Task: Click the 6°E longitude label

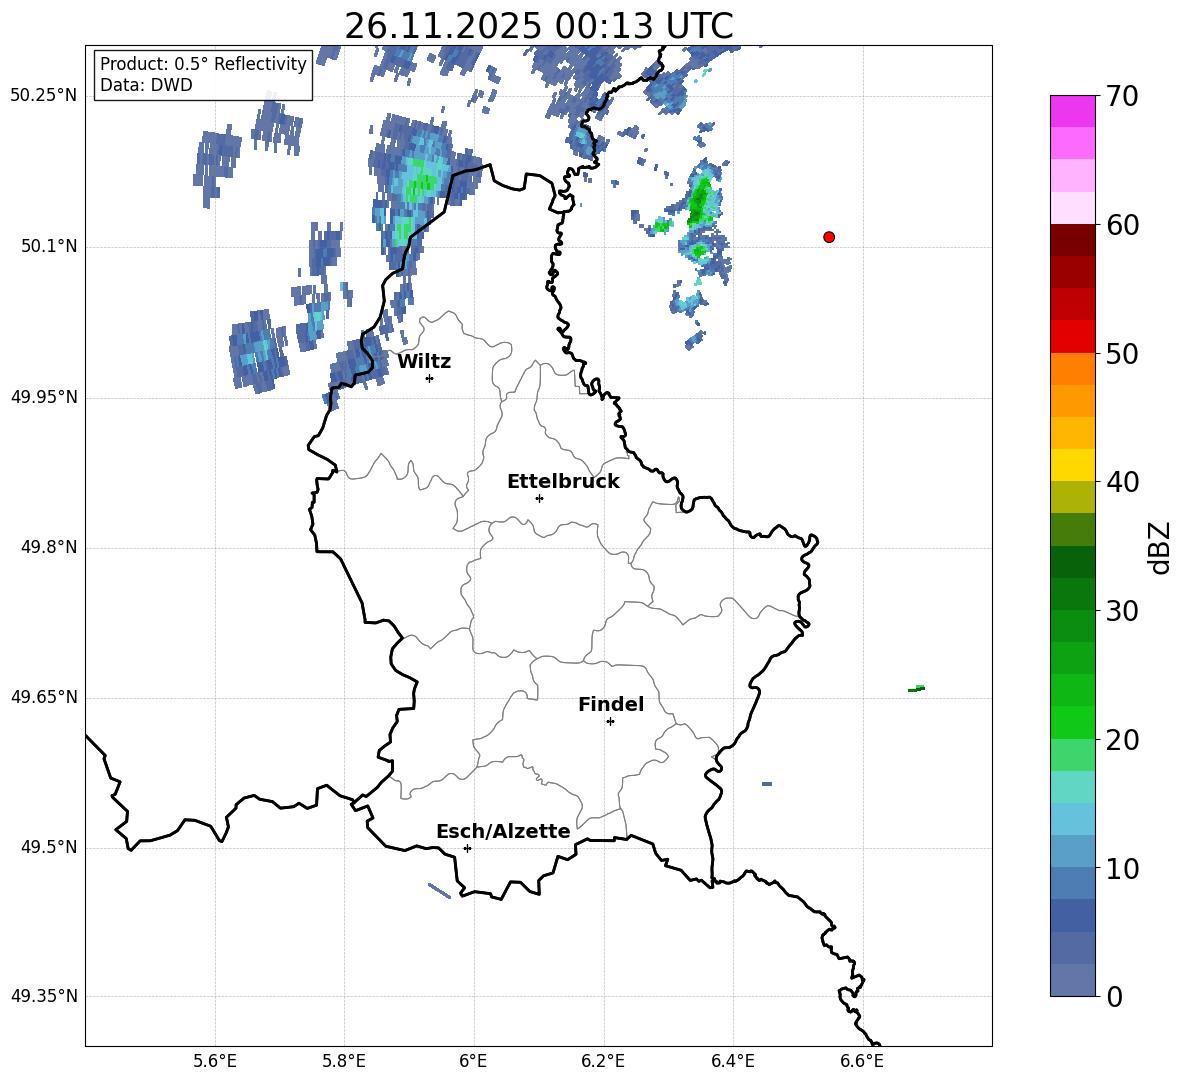Action: 473,1061
